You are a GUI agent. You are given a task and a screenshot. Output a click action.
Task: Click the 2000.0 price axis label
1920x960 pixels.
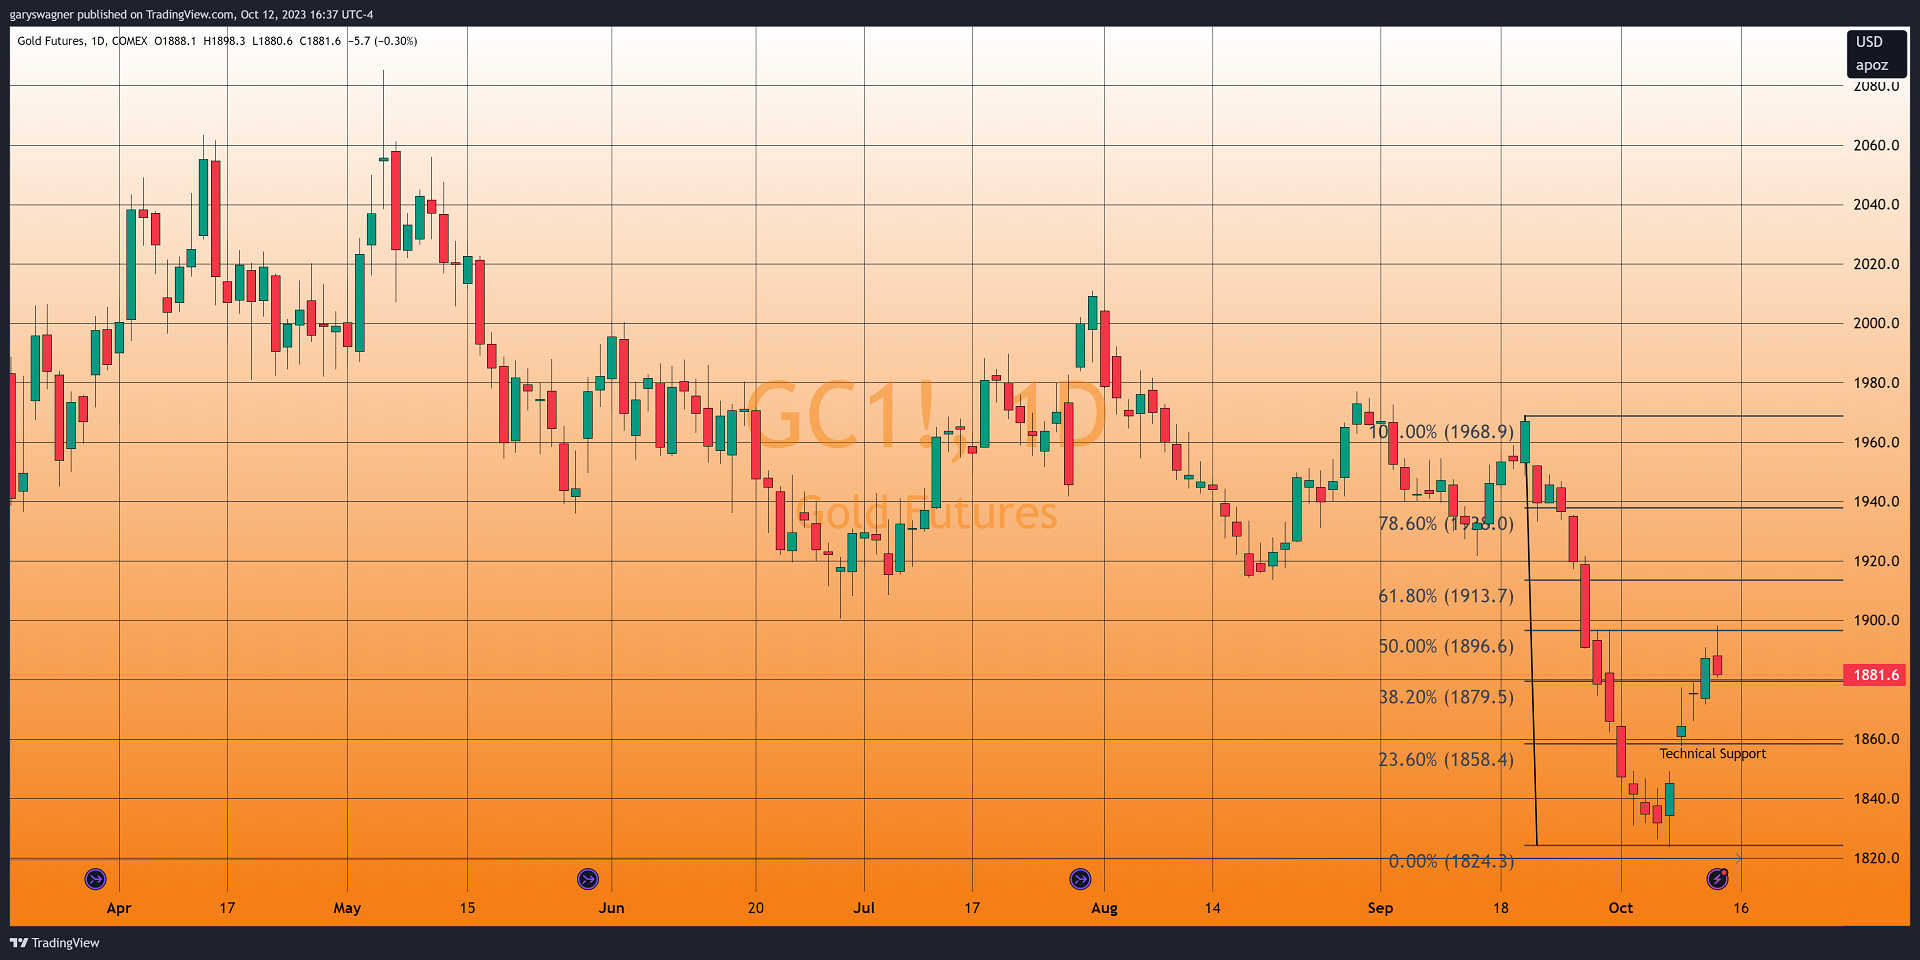click(x=1876, y=323)
